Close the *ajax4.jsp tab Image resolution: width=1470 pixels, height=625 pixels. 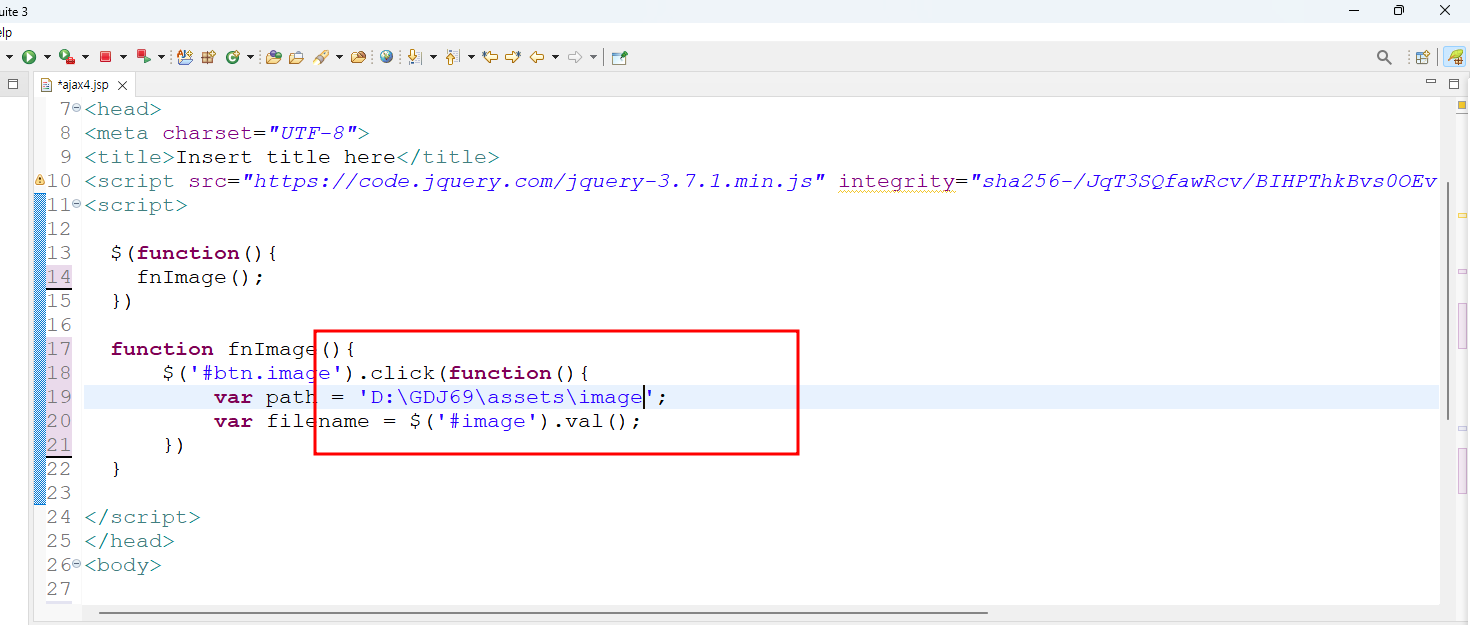pos(123,85)
